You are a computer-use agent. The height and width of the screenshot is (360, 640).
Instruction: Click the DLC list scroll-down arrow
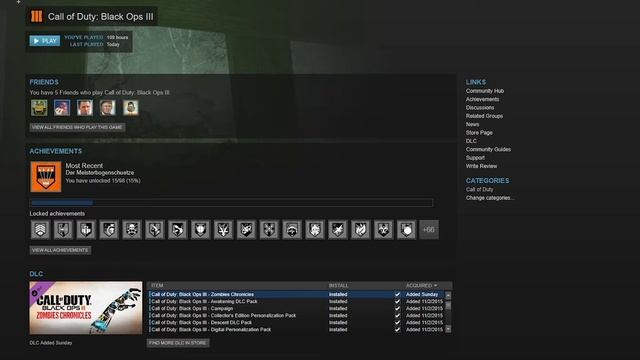point(448,329)
